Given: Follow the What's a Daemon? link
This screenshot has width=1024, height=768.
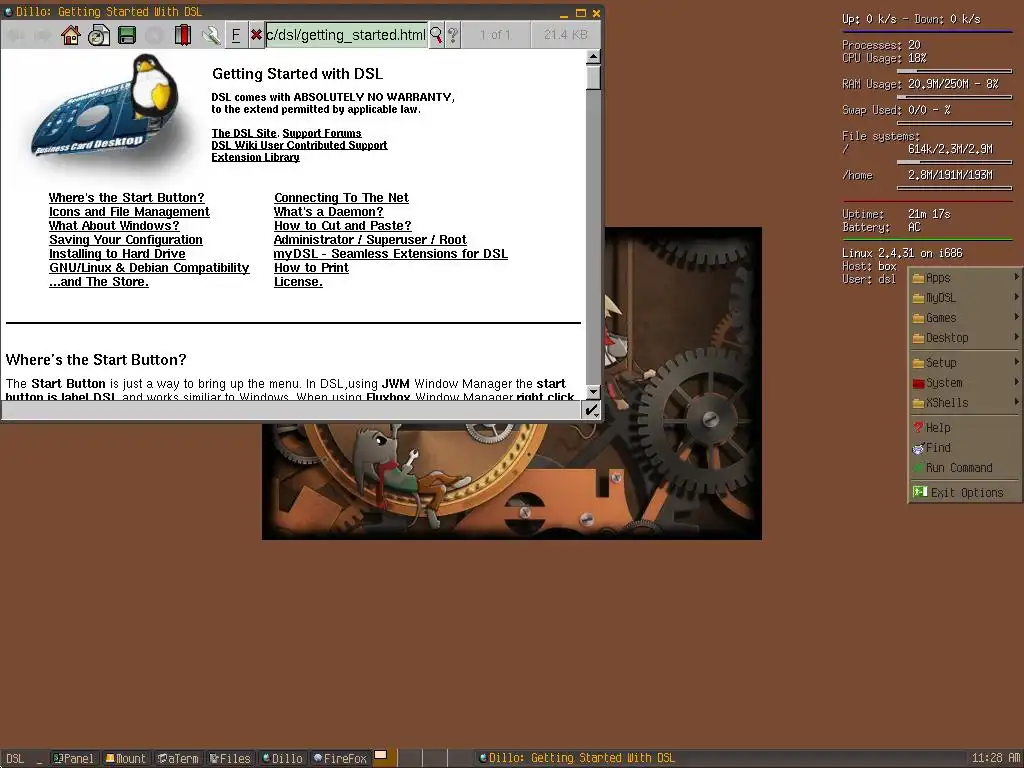Looking at the screenshot, I should [328, 212].
